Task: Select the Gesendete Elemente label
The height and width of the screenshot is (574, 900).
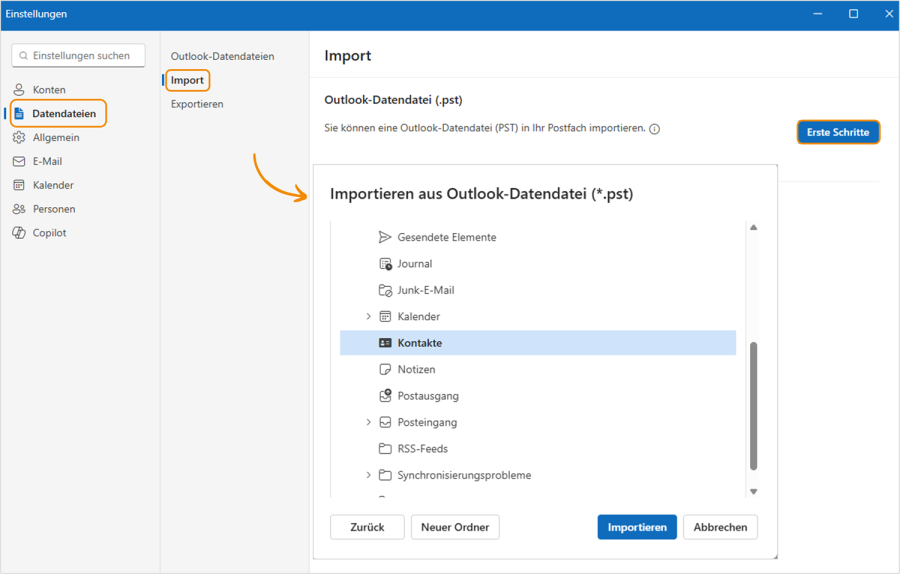Action: click(447, 237)
